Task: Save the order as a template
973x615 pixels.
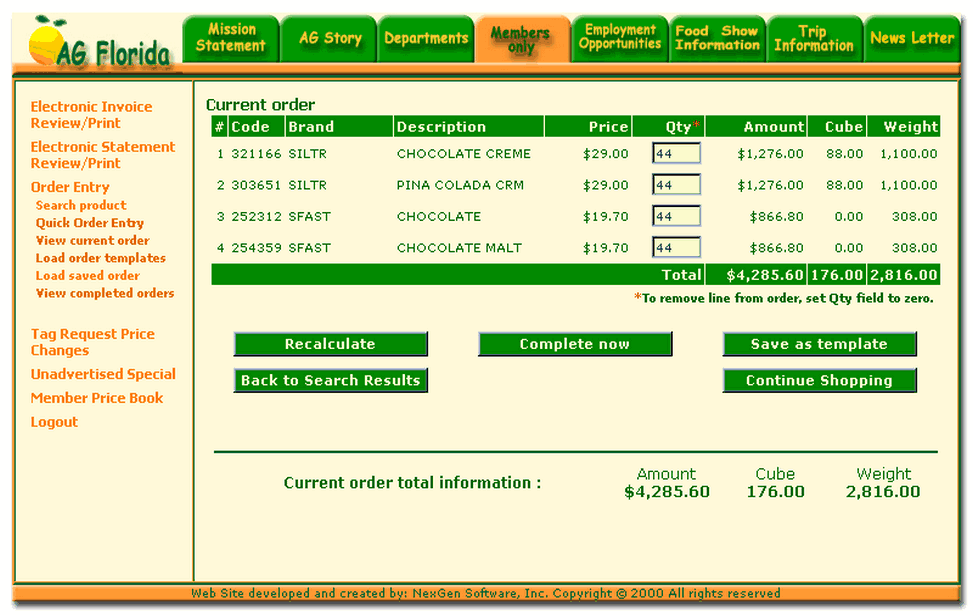Action: click(x=819, y=343)
